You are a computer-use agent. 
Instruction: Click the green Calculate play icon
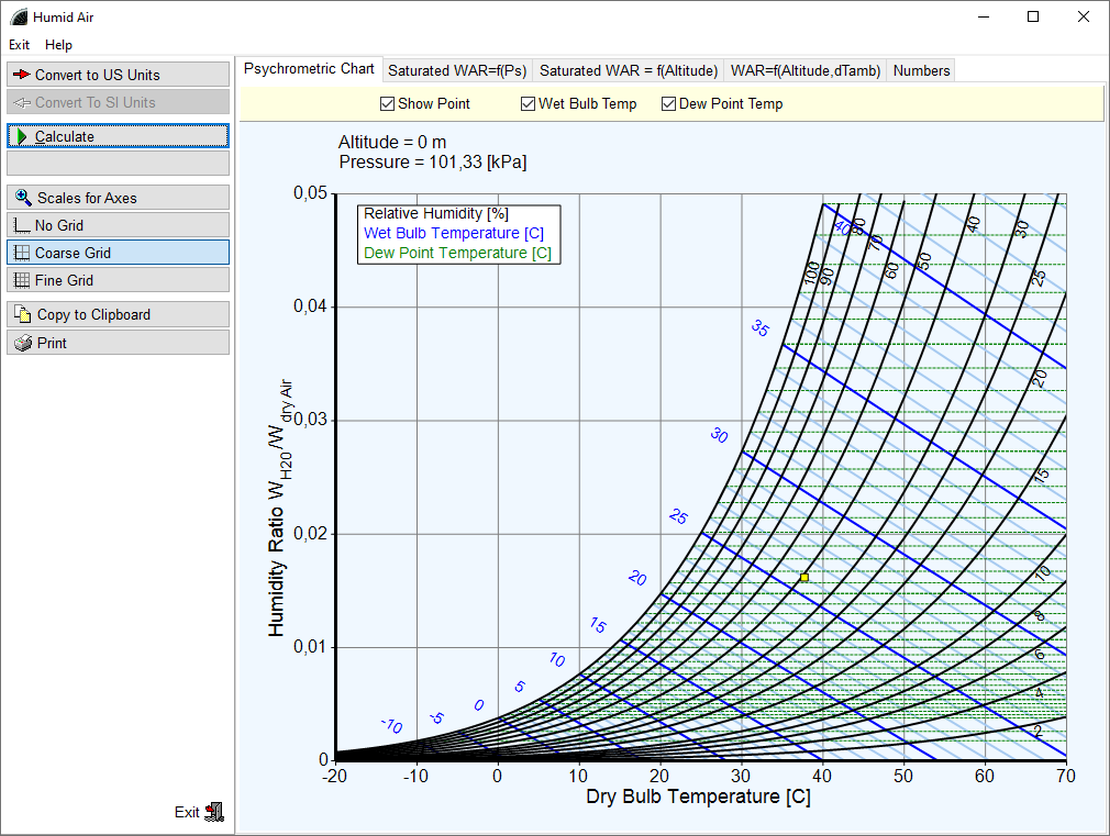point(22,137)
